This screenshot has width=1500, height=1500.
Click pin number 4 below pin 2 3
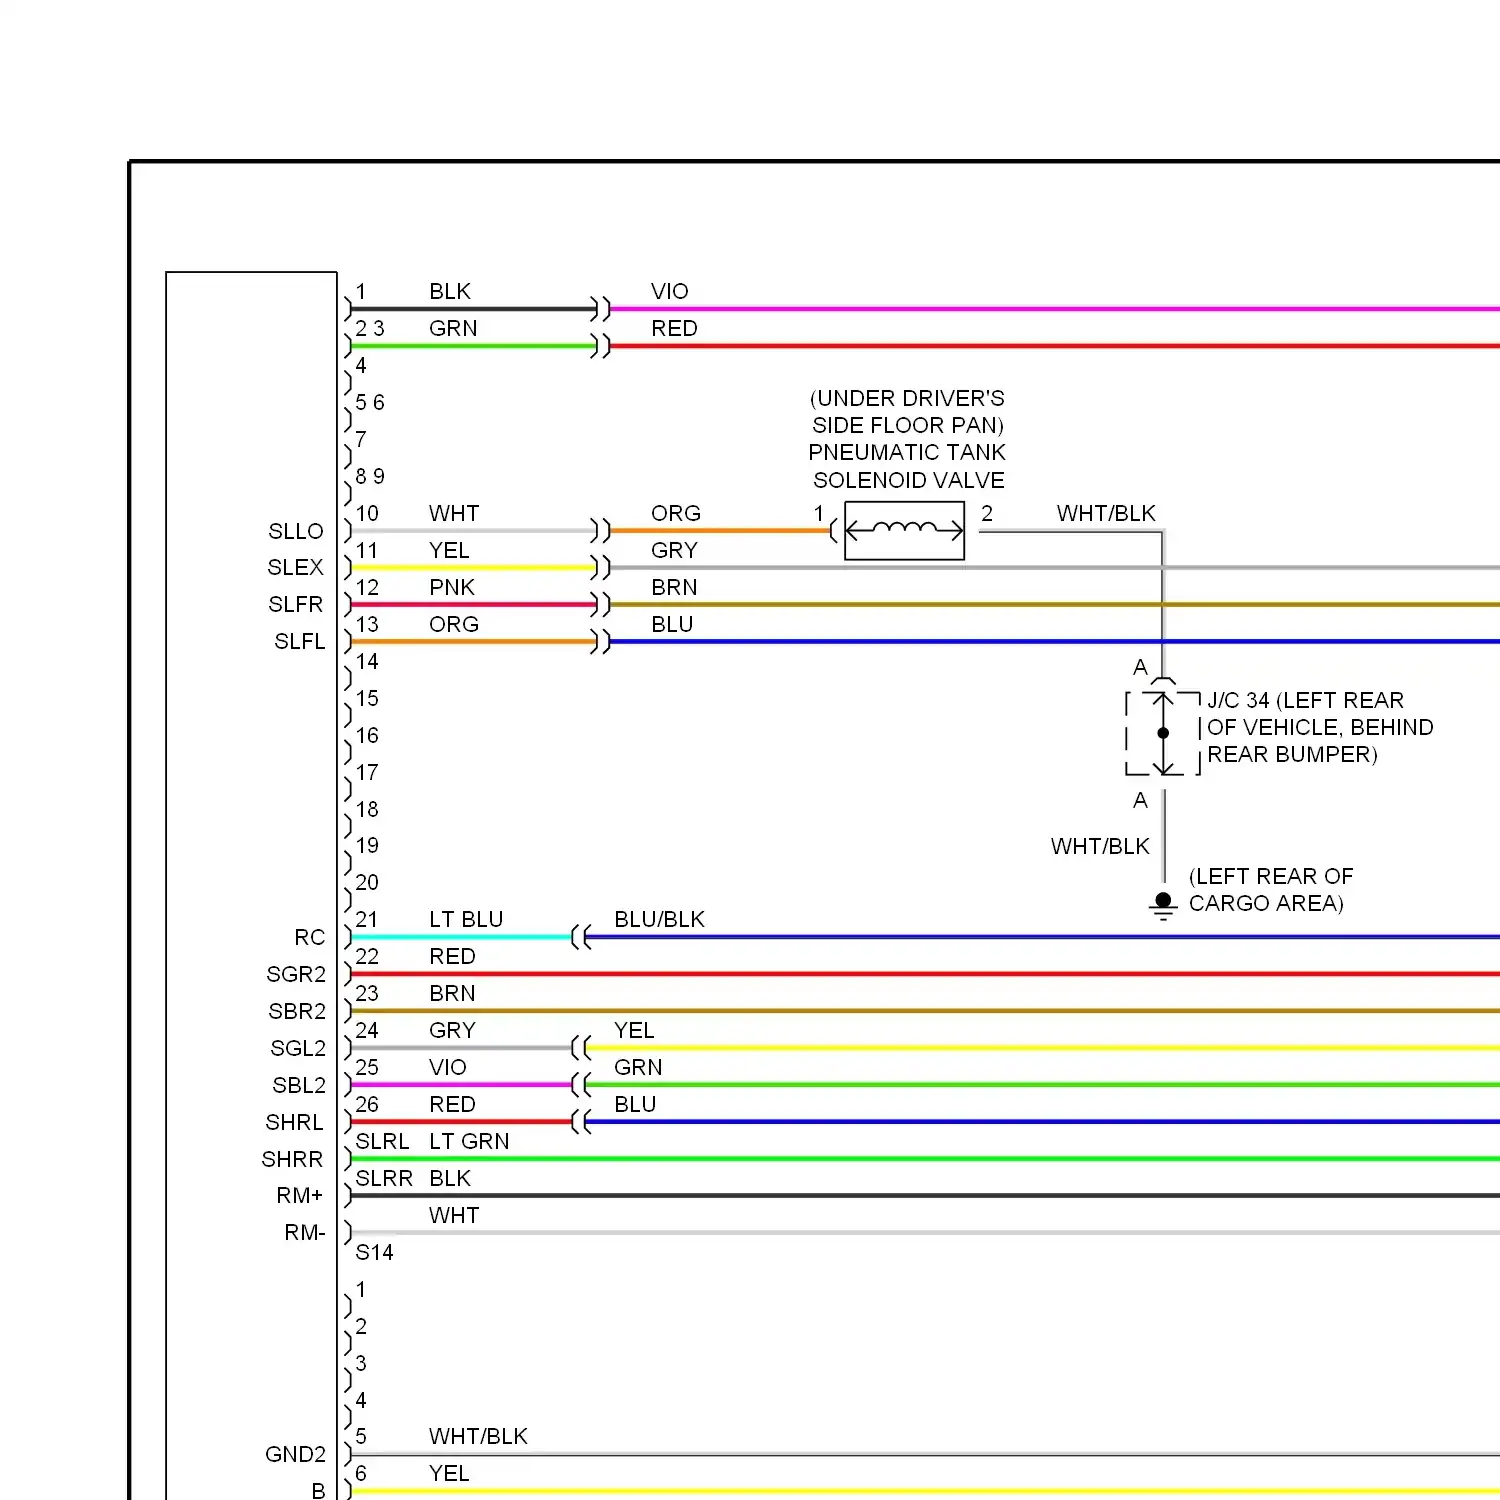coord(361,365)
